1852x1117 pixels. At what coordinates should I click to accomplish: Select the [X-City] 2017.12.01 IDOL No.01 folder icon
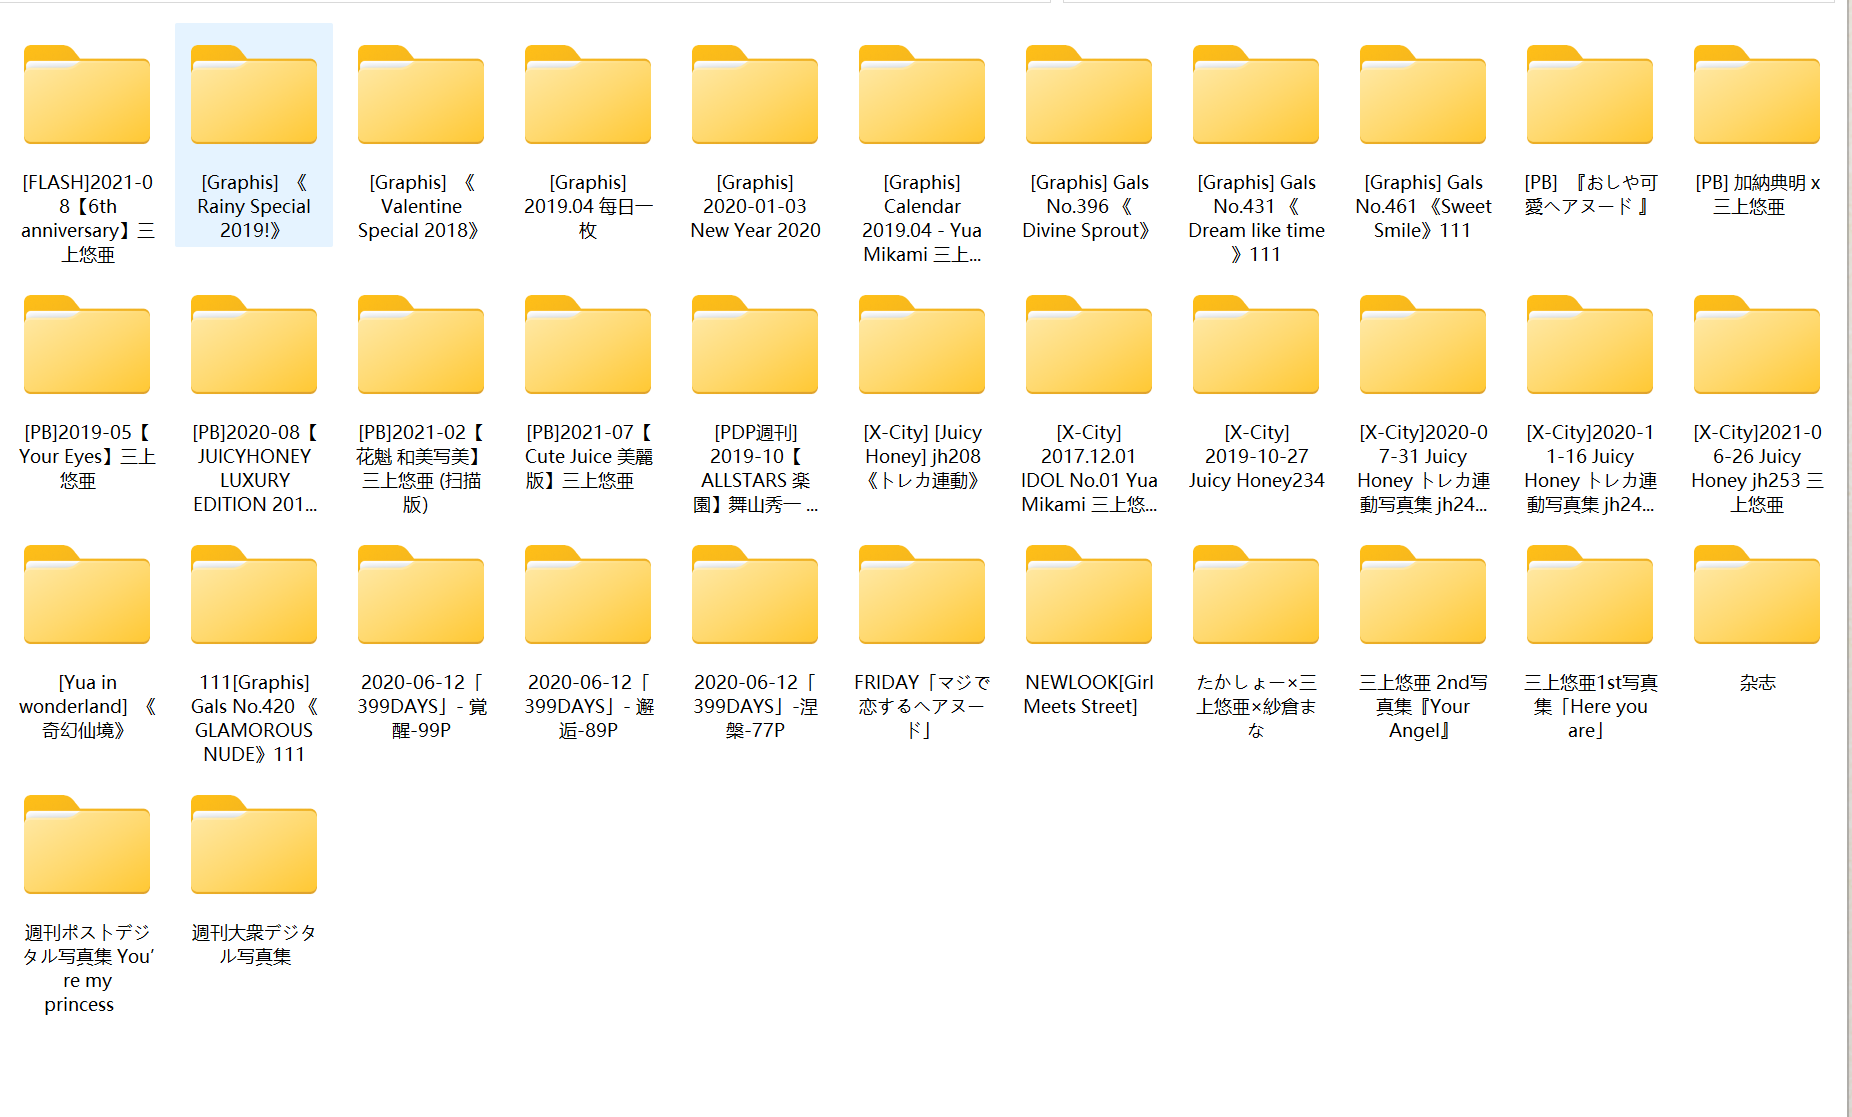[1089, 345]
